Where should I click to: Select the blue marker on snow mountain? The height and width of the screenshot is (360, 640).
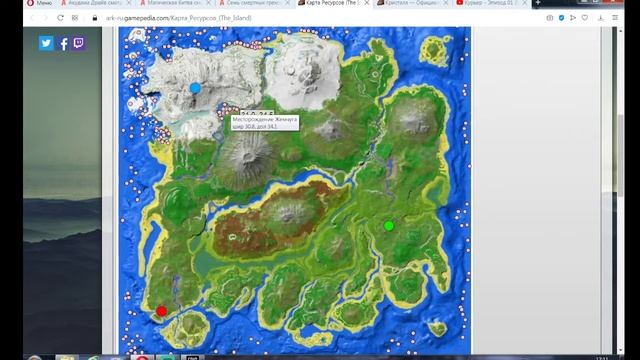(x=195, y=88)
